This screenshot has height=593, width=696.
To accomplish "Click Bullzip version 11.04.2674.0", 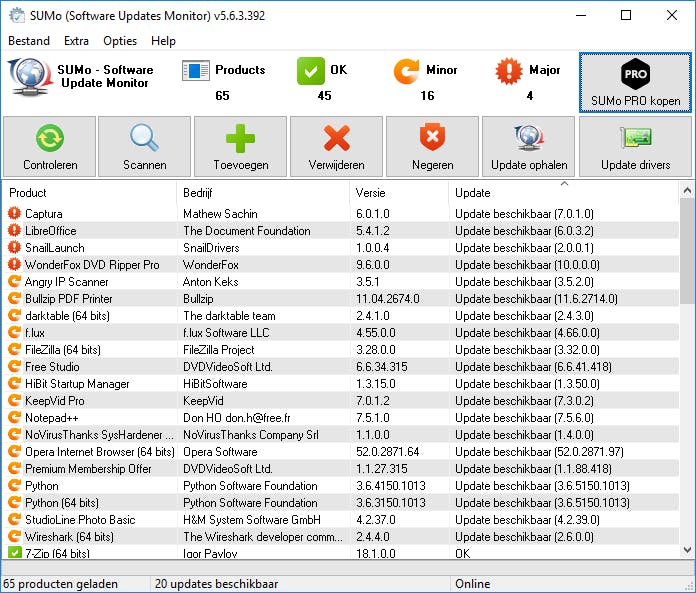I will click(x=388, y=299).
